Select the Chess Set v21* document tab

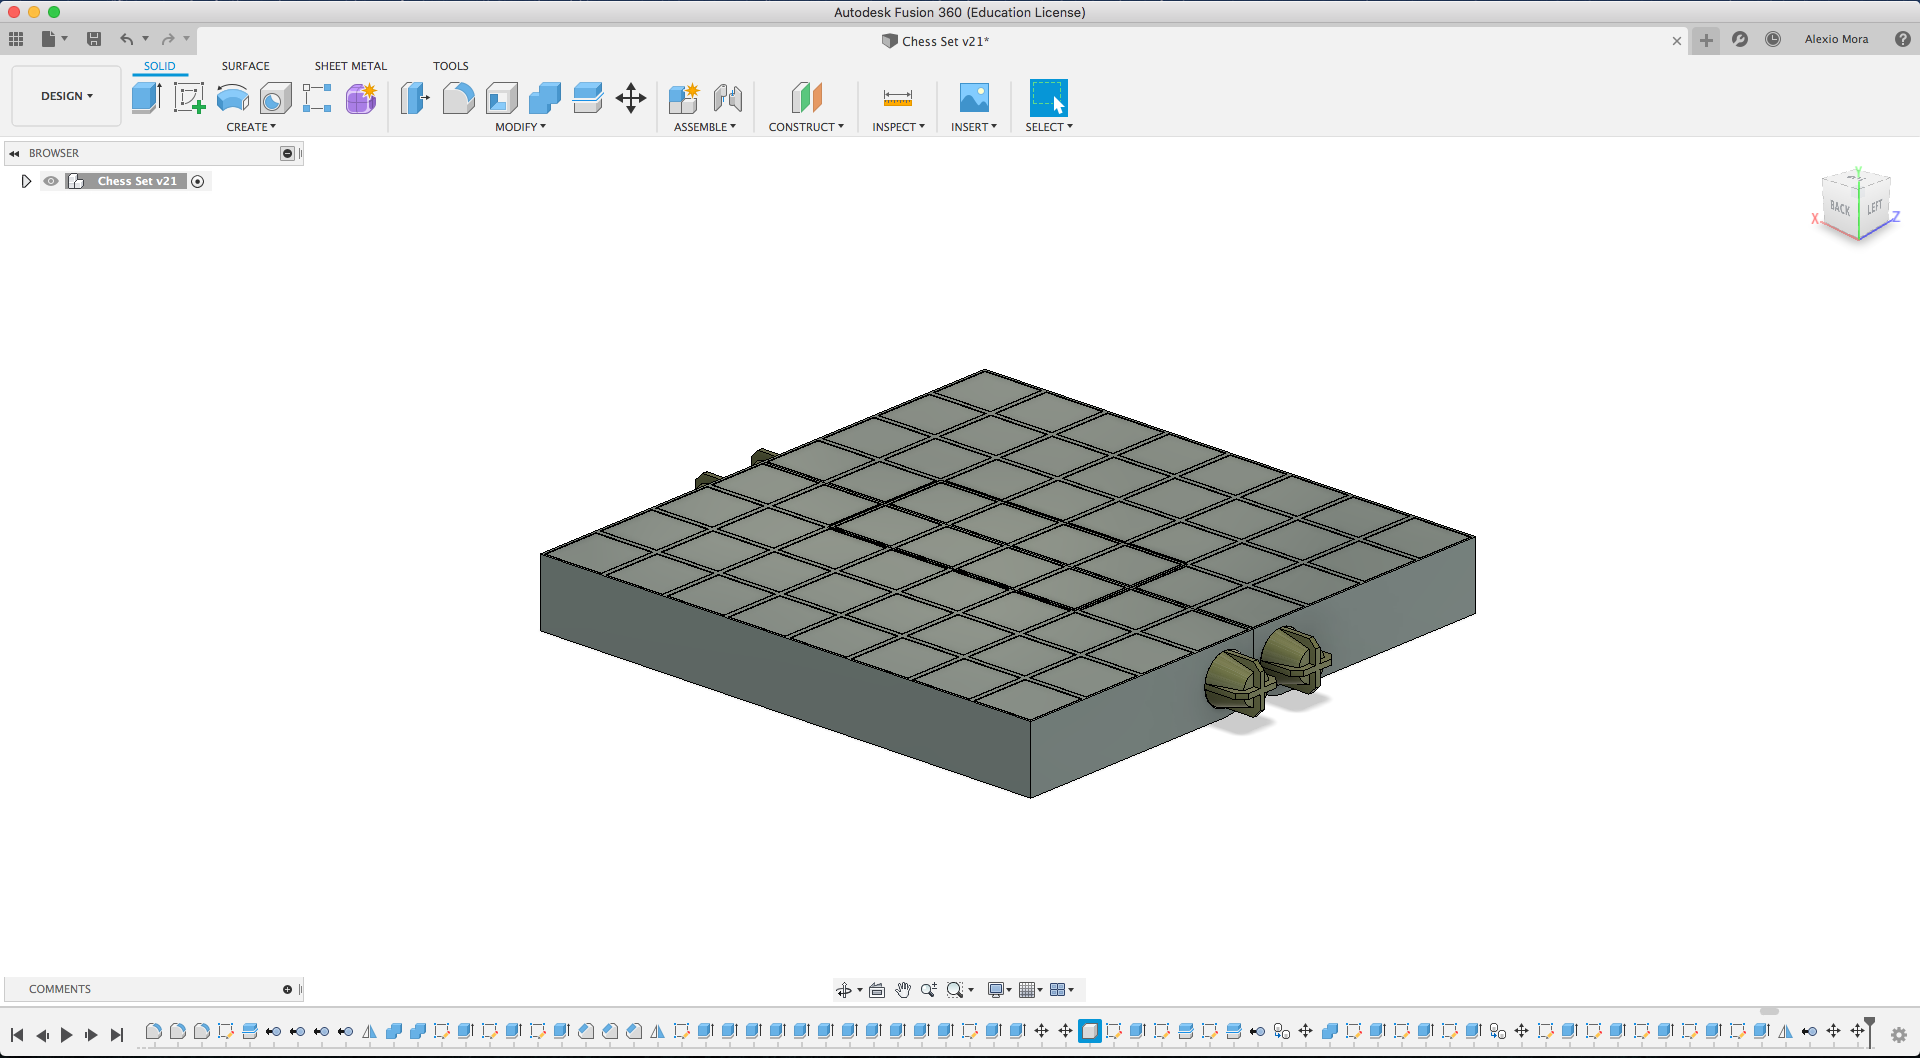pos(936,41)
